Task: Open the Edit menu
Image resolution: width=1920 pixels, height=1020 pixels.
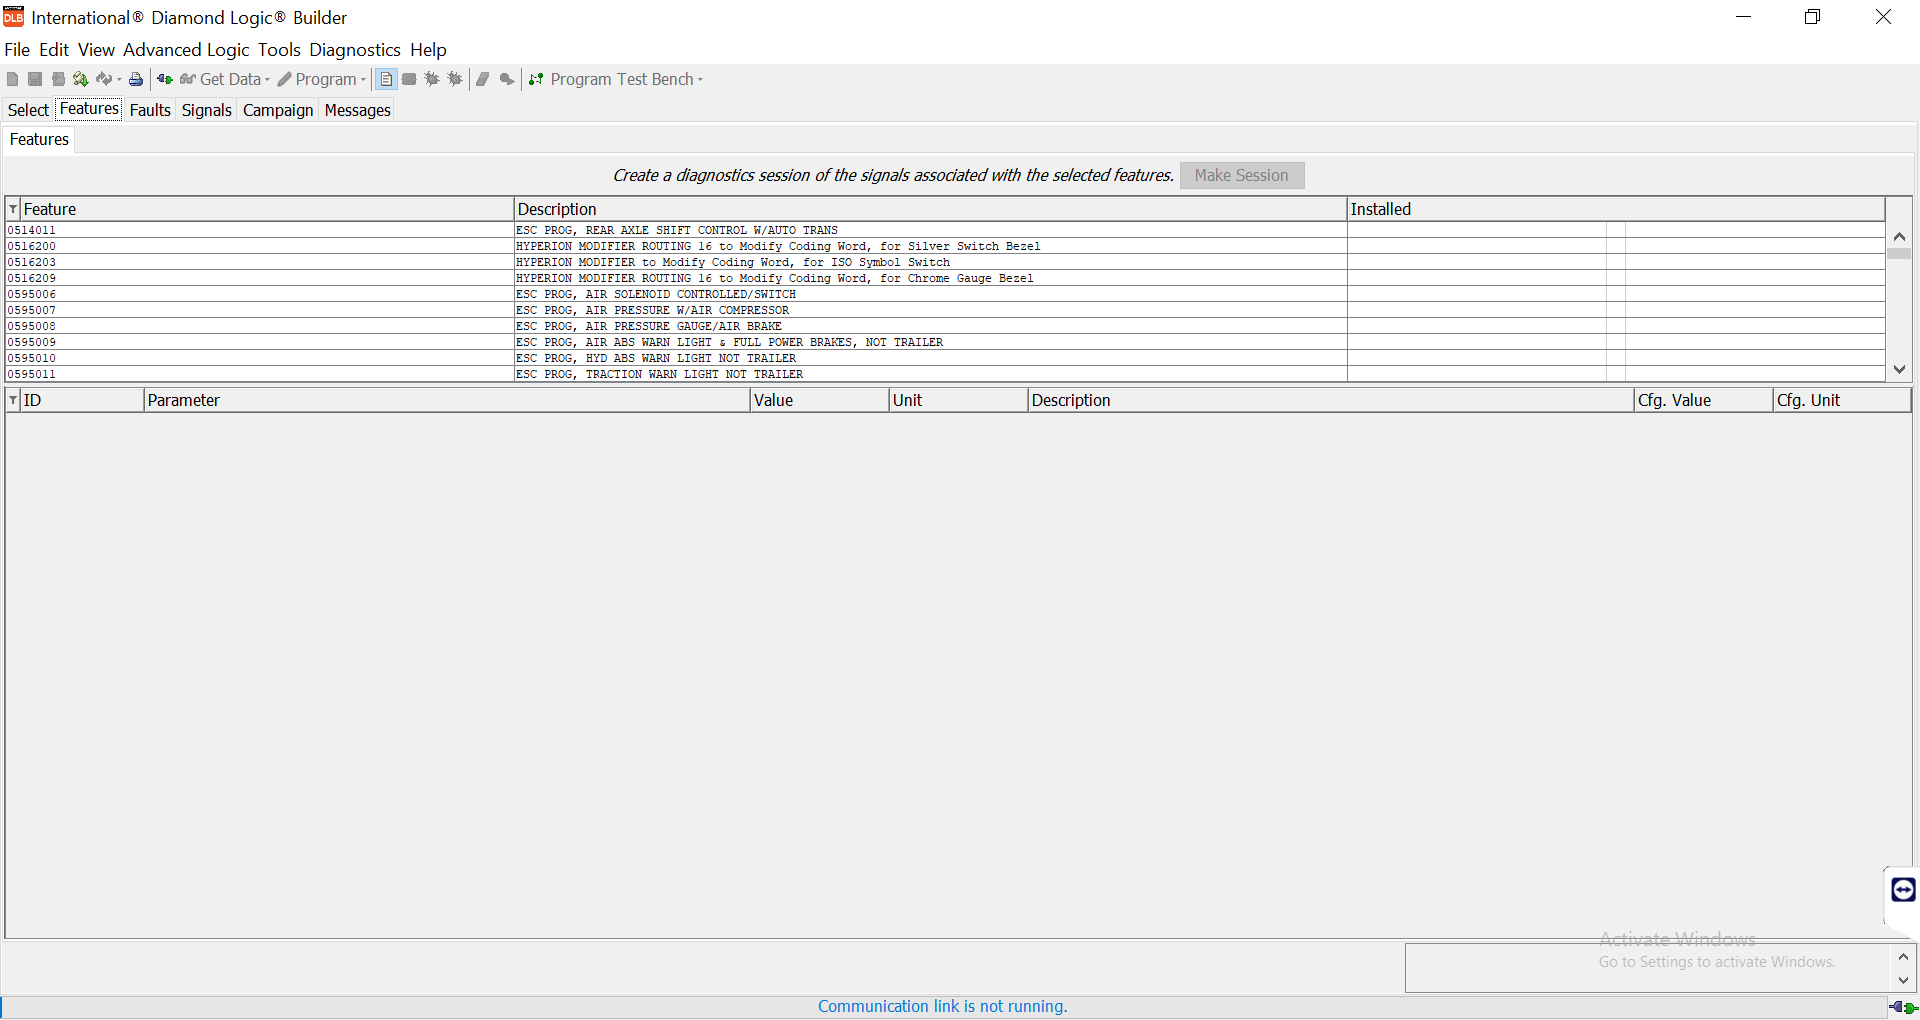Action: click(54, 50)
